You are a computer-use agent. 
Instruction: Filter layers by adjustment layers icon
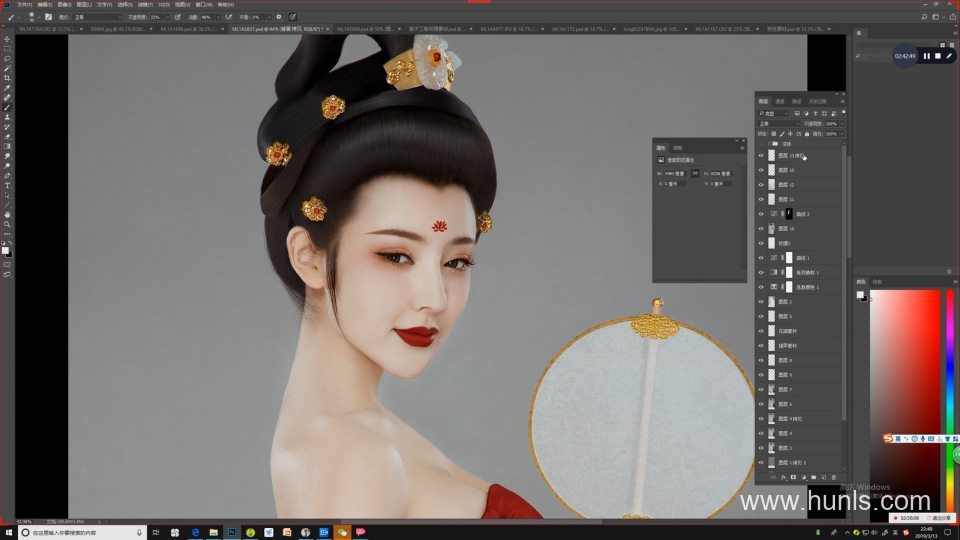(806, 113)
